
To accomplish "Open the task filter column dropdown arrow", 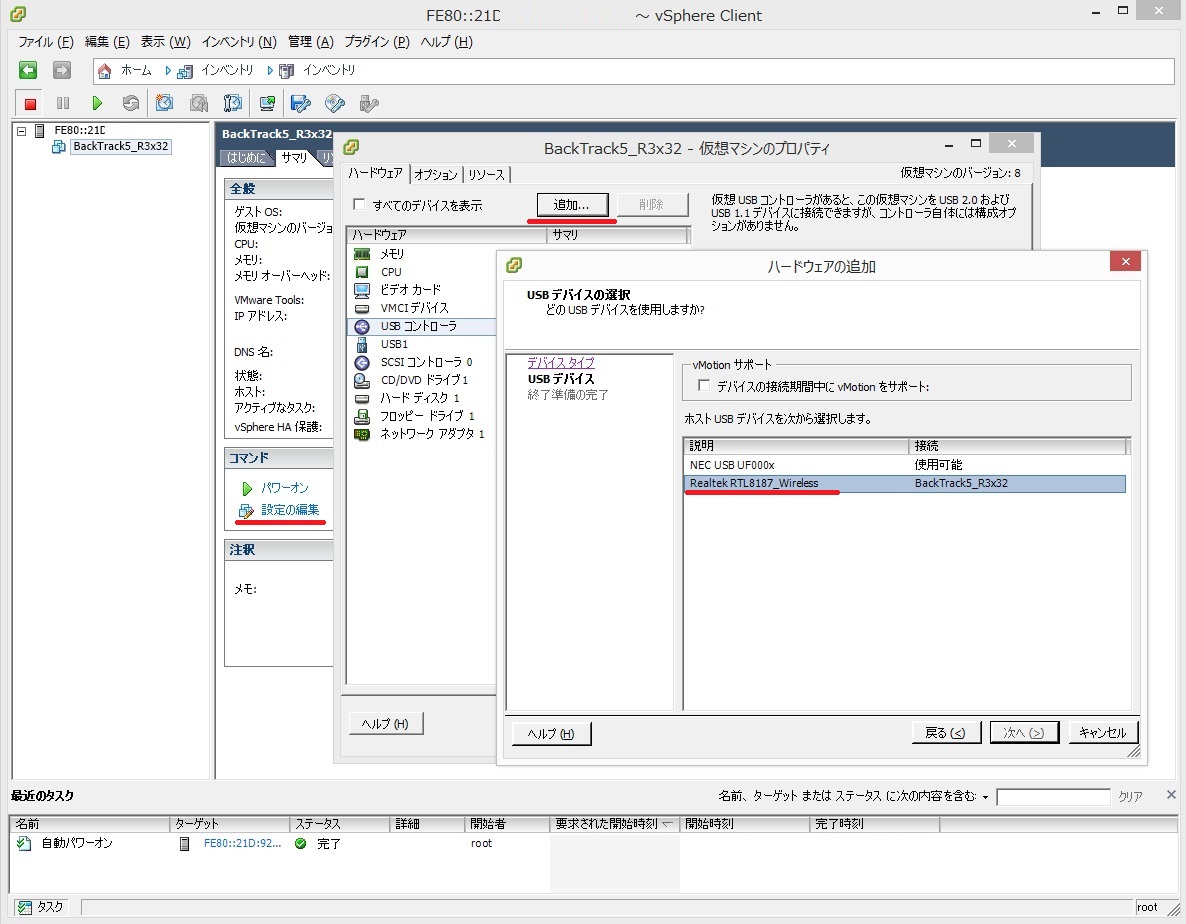I will point(986,797).
